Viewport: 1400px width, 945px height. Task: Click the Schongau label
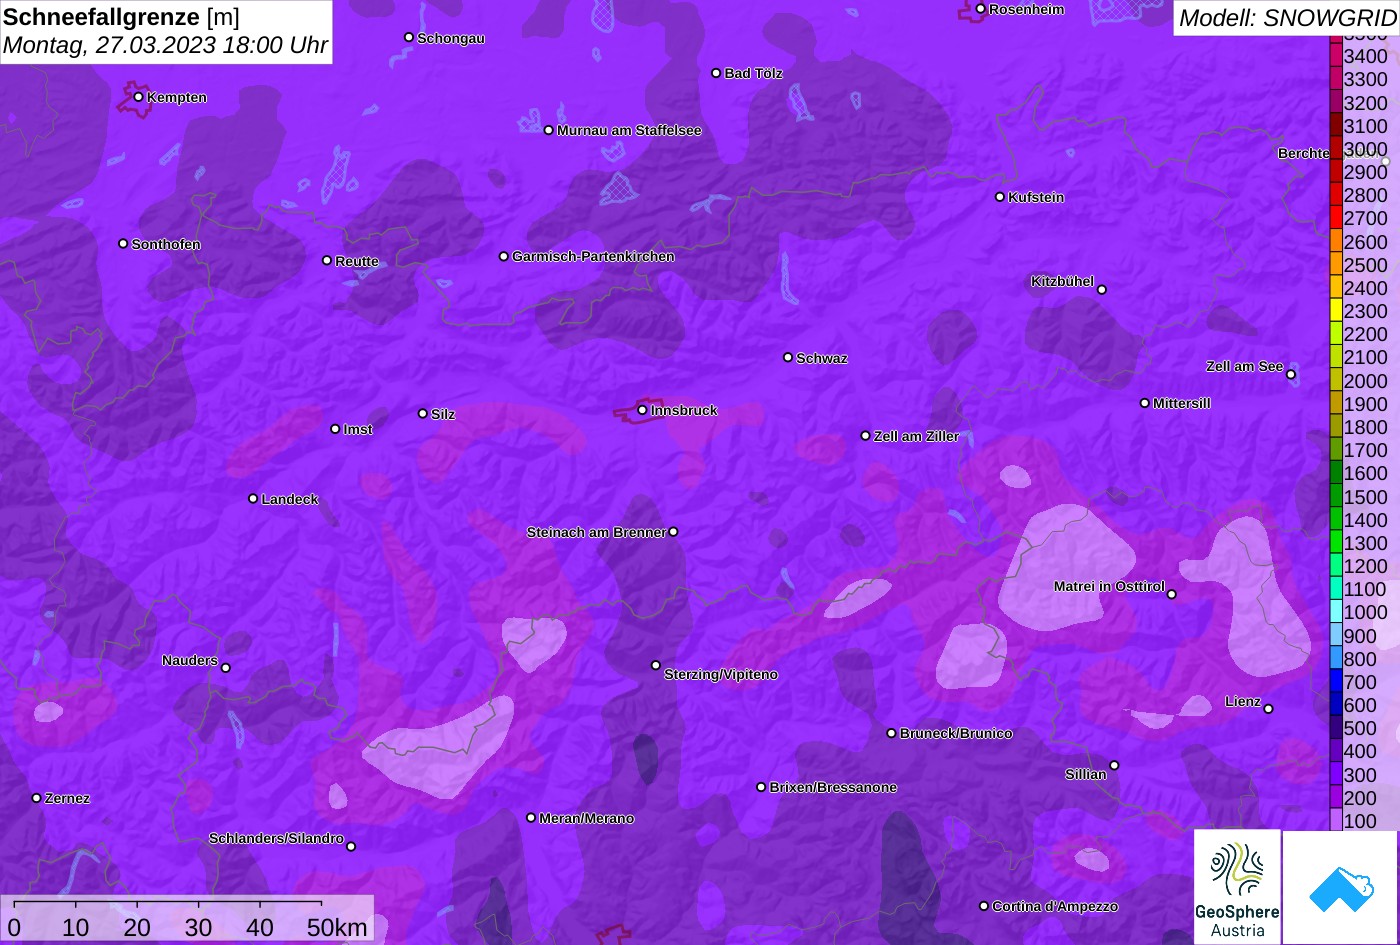tap(451, 38)
